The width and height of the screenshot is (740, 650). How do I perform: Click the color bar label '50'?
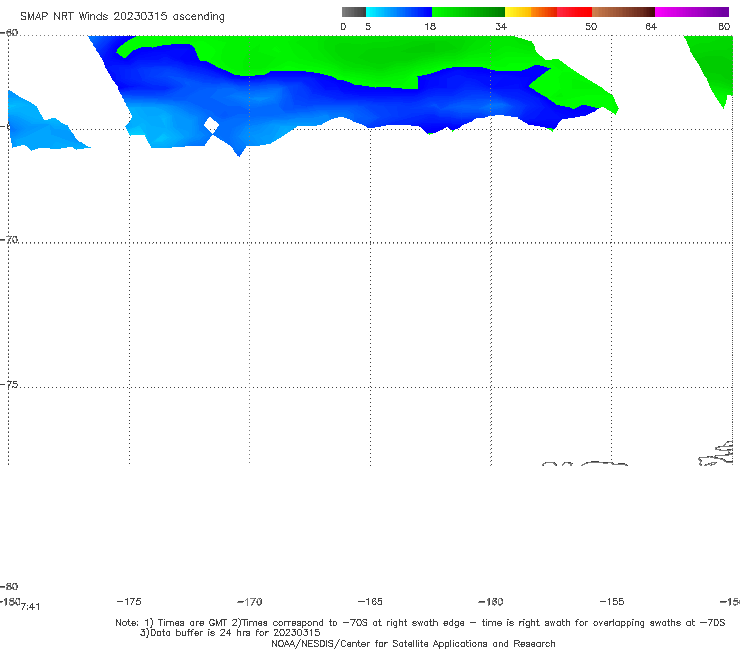tap(591, 26)
